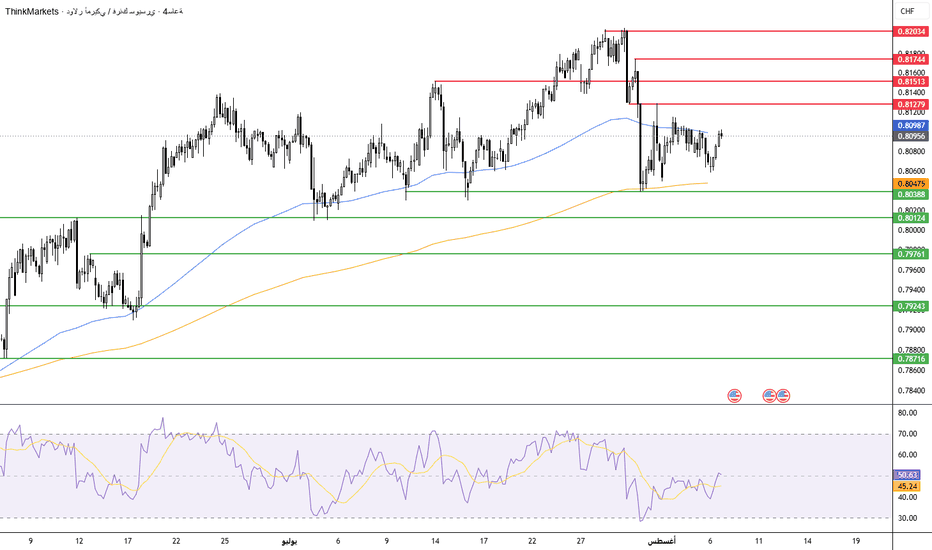Click the date 11 on time axis
The width and height of the screenshot is (932, 550).
759,541
